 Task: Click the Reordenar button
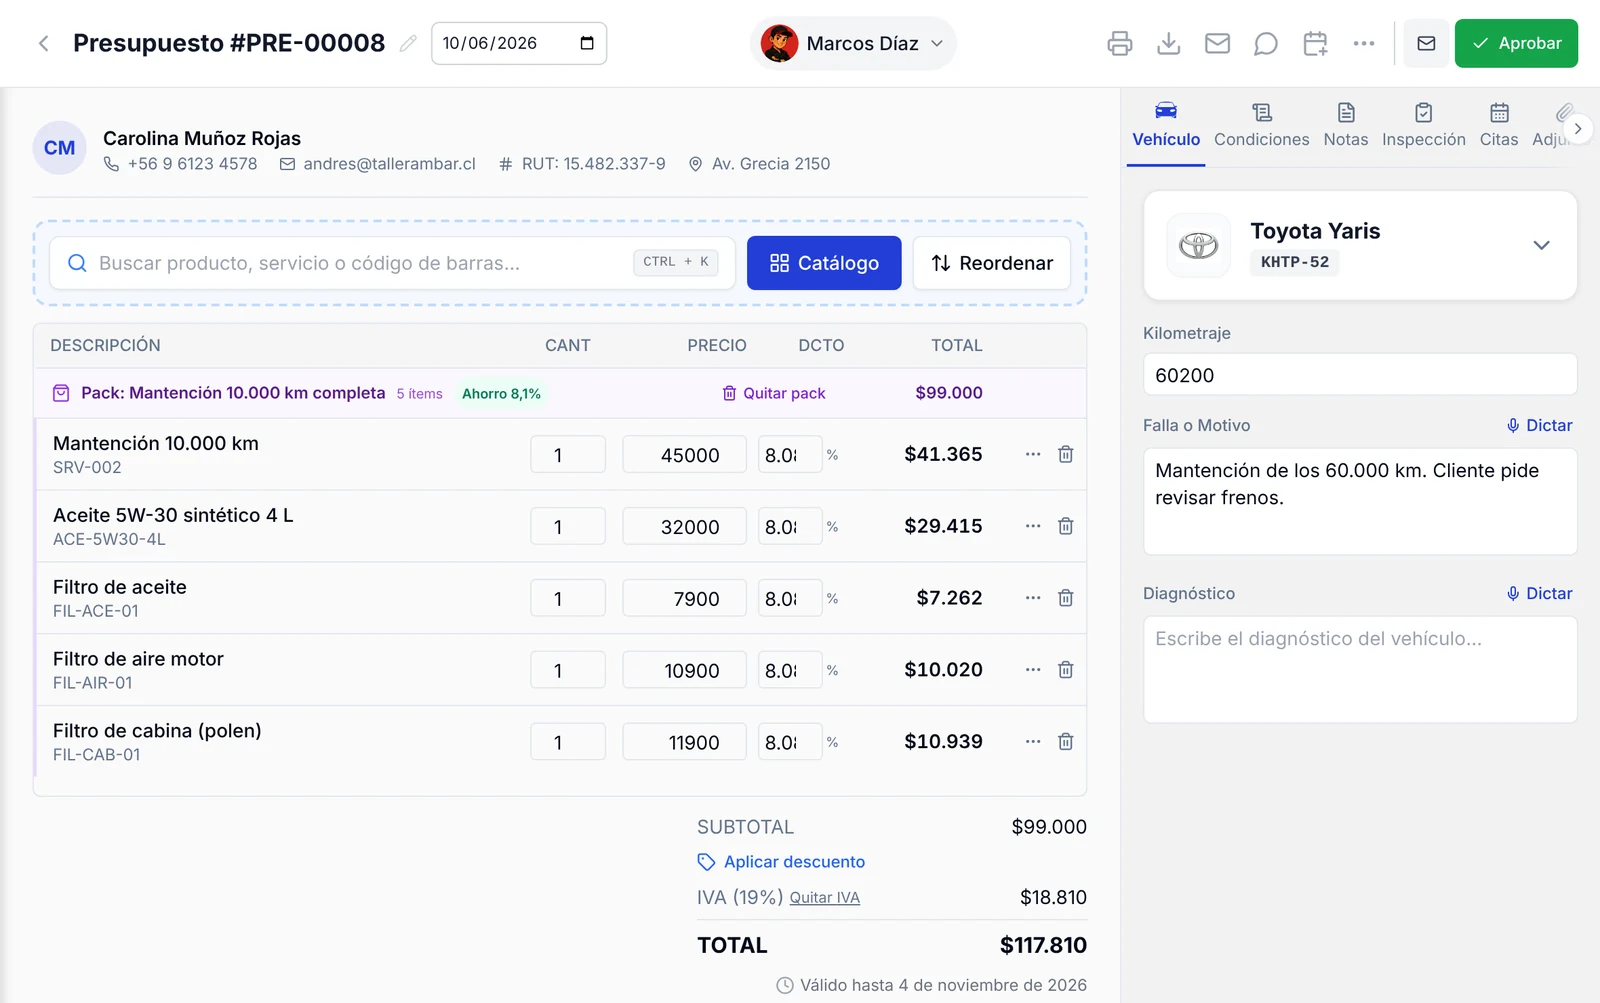pos(992,263)
